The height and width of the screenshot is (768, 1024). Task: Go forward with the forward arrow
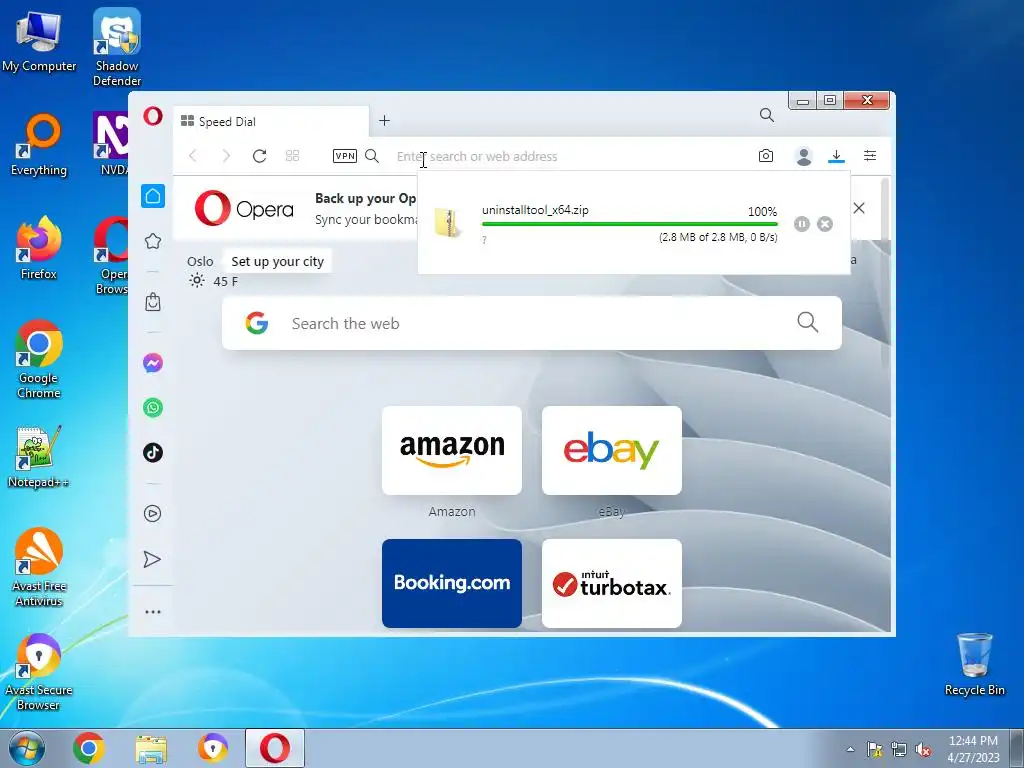[x=226, y=156]
